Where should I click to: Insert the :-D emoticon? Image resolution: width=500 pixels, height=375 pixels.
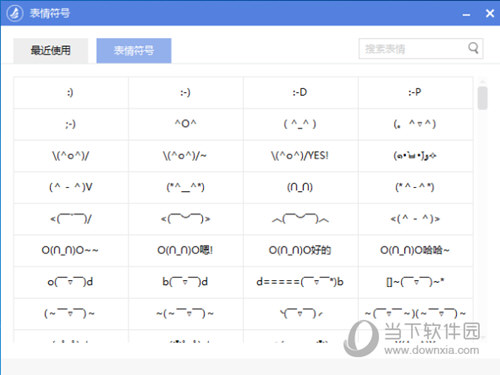pos(301,93)
